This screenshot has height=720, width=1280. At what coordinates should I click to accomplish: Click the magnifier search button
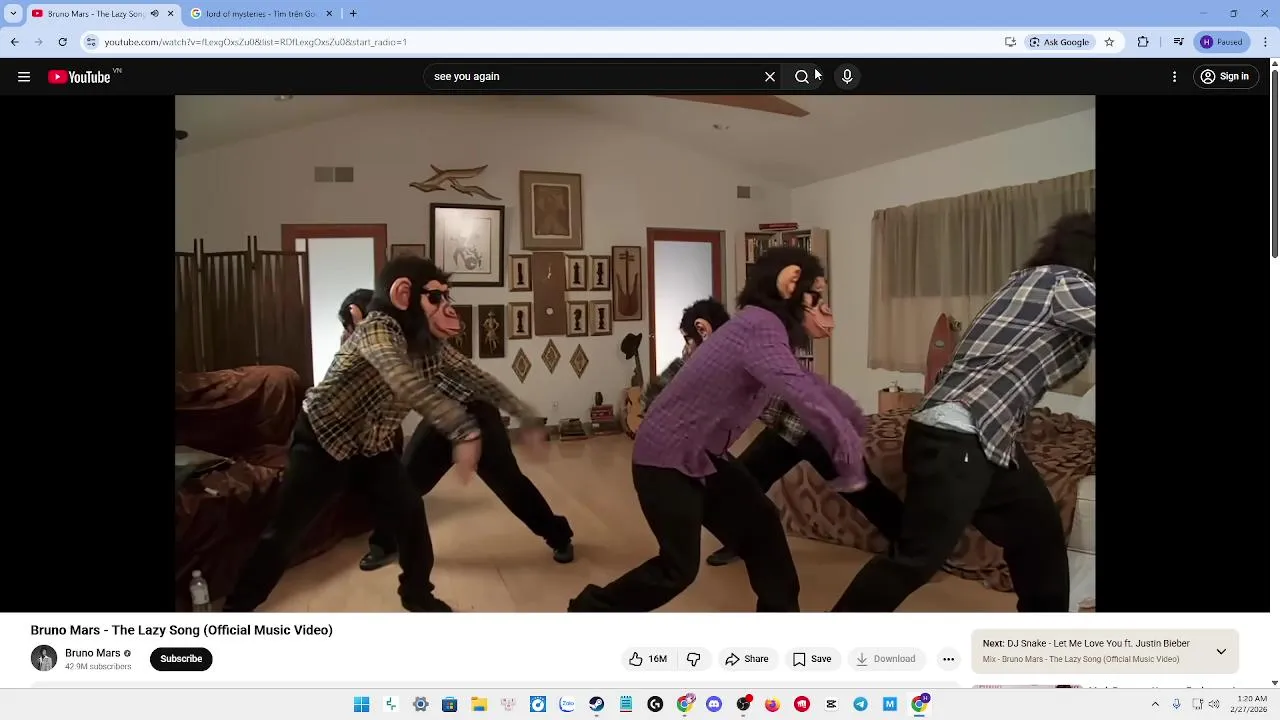(x=802, y=77)
